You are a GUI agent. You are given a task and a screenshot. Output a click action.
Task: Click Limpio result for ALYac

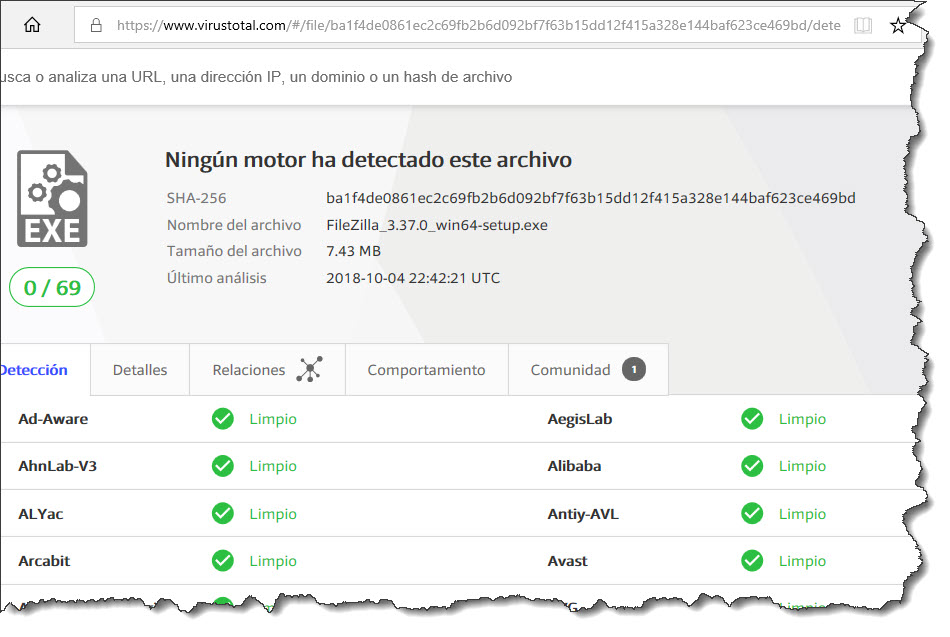[273, 514]
